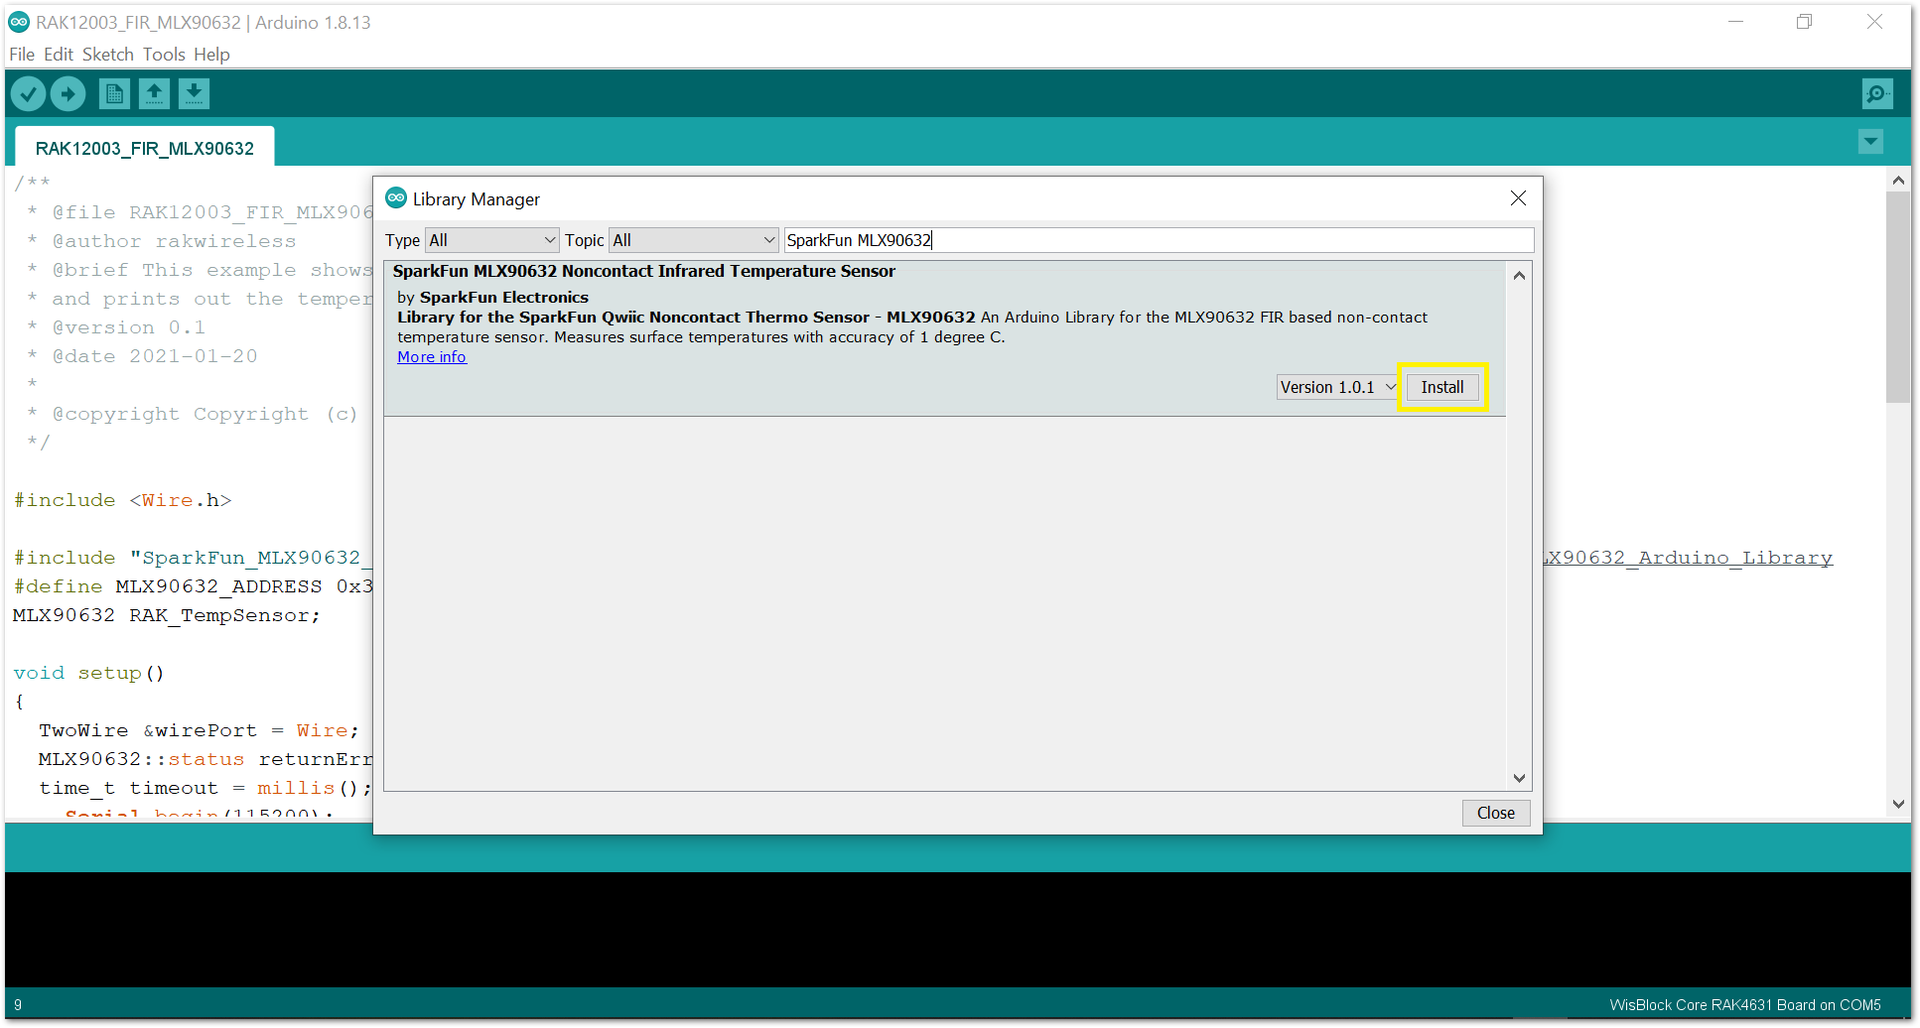Click the 'by SparkFun Electronics' author text
This screenshot has height=1028, width=1920.
point(493,297)
